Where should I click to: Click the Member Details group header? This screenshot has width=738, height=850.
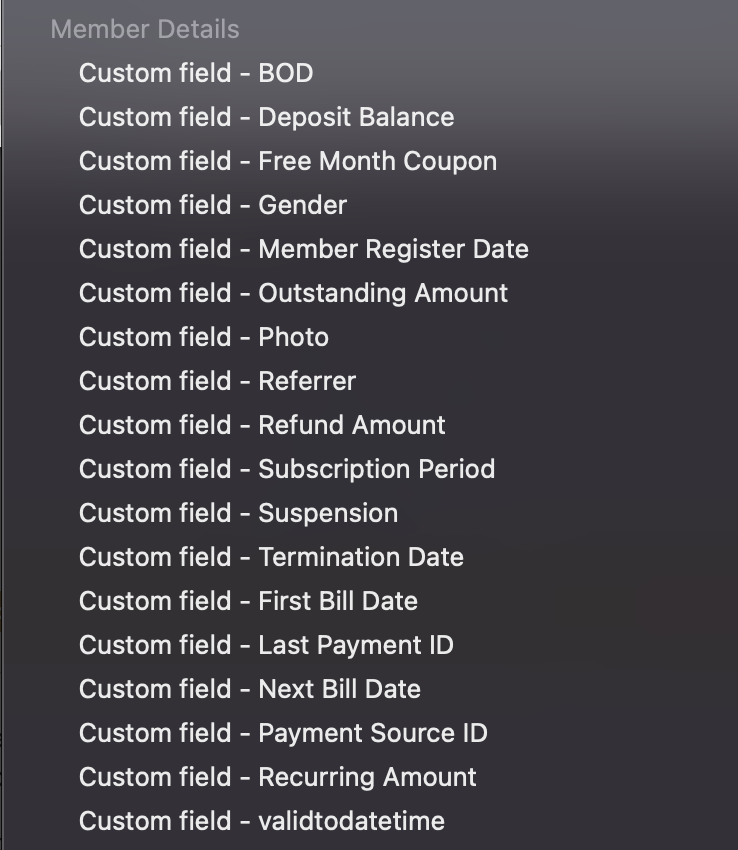[x=145, y=29]
